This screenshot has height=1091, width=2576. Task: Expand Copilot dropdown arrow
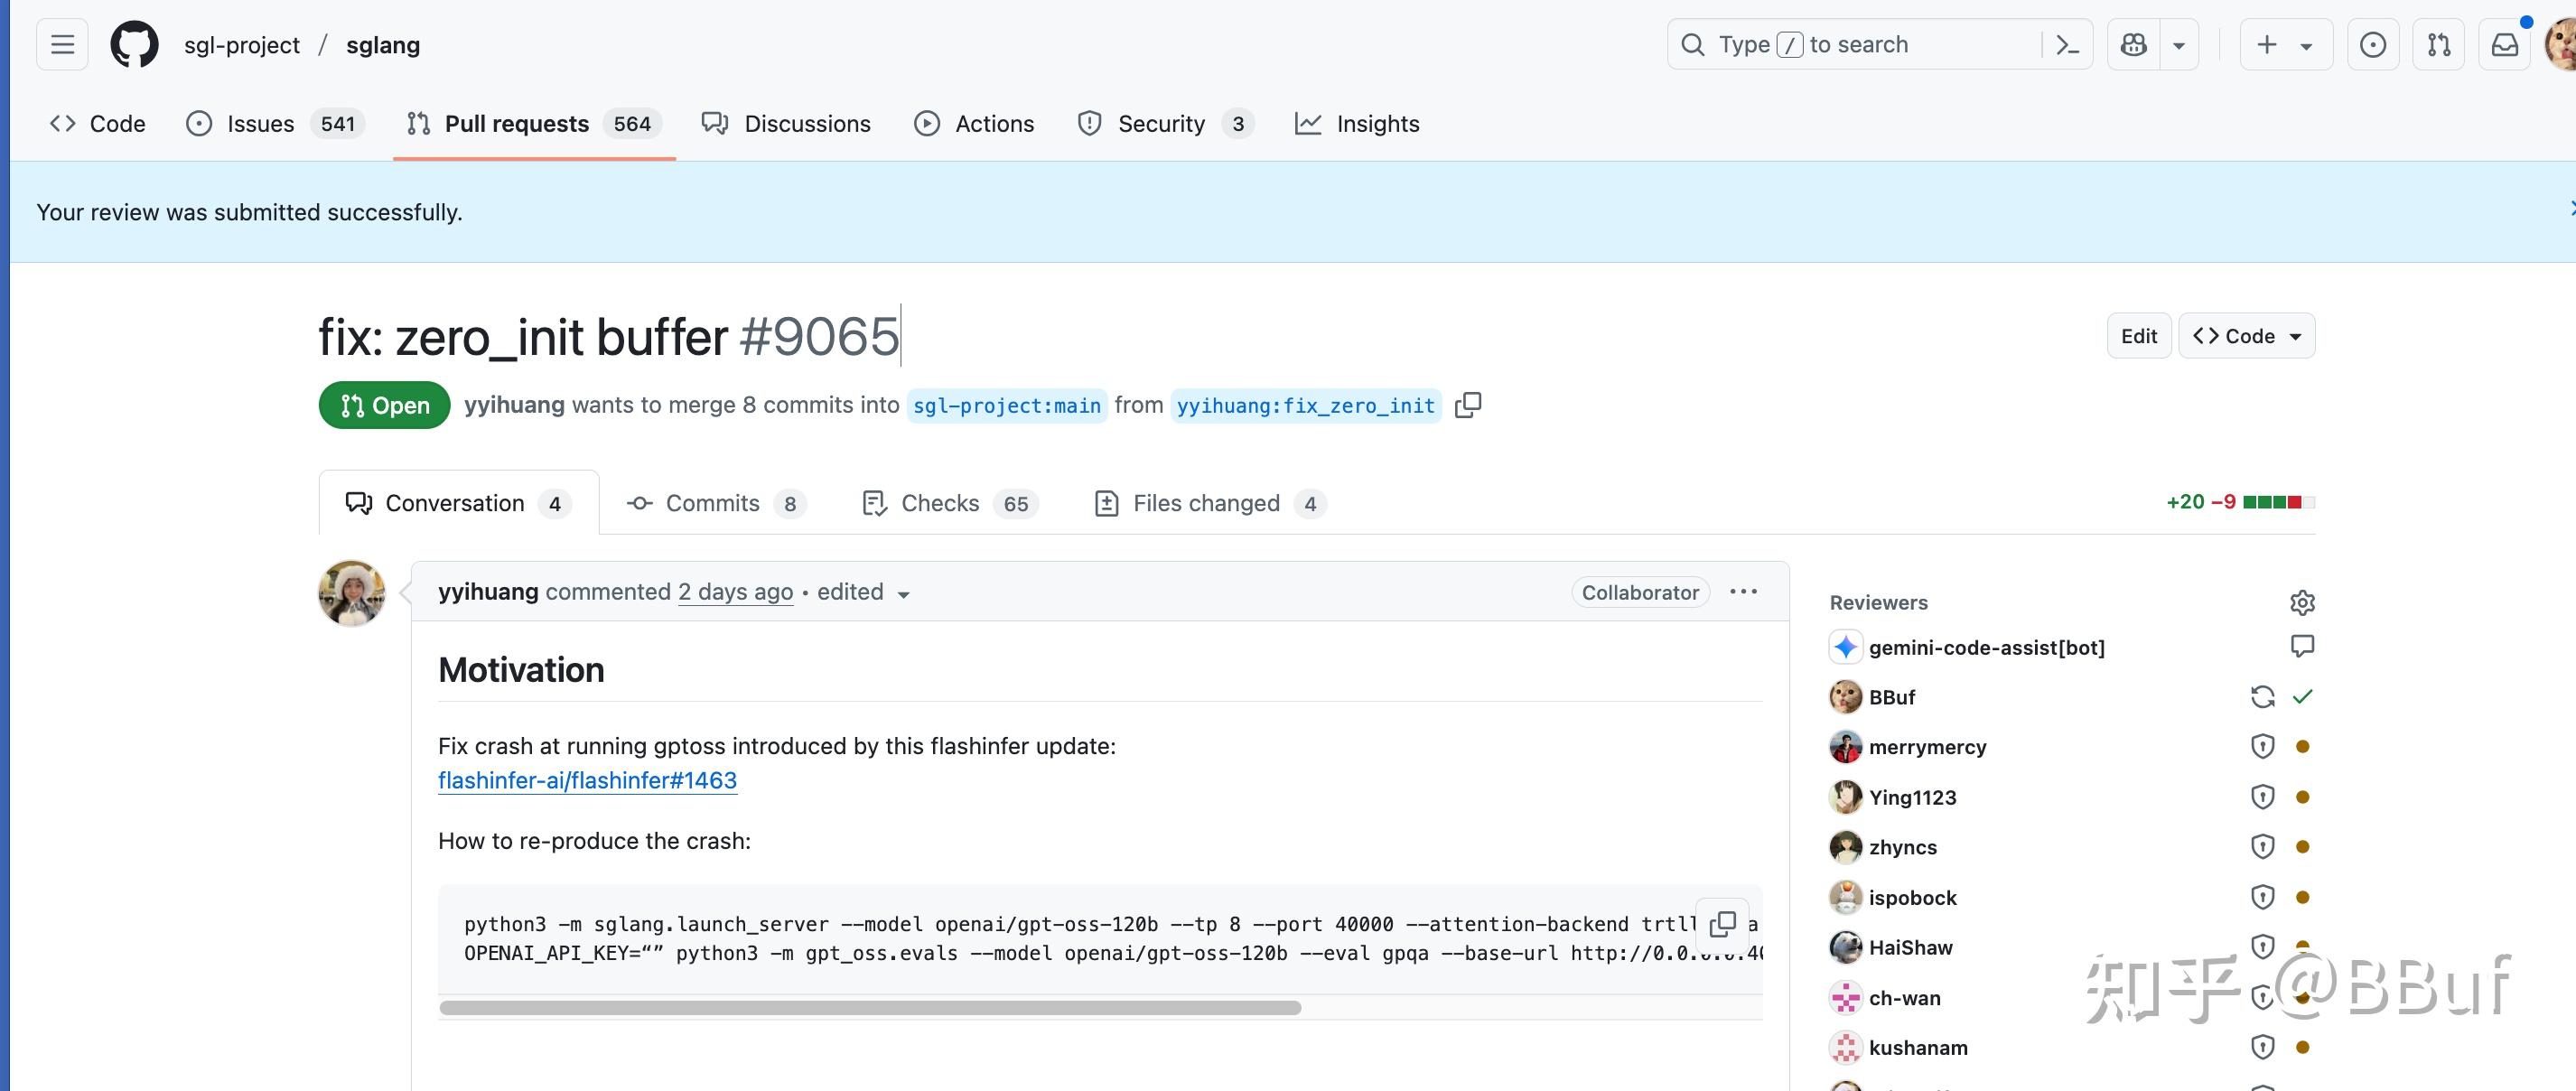[x=2178, y=45]
